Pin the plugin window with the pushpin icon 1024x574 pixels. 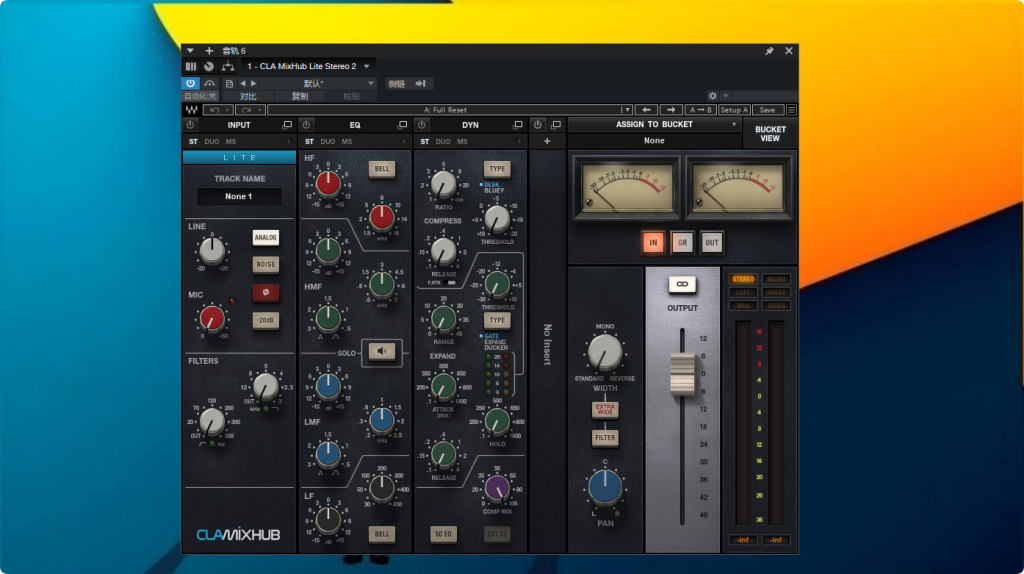coord(769,51)
